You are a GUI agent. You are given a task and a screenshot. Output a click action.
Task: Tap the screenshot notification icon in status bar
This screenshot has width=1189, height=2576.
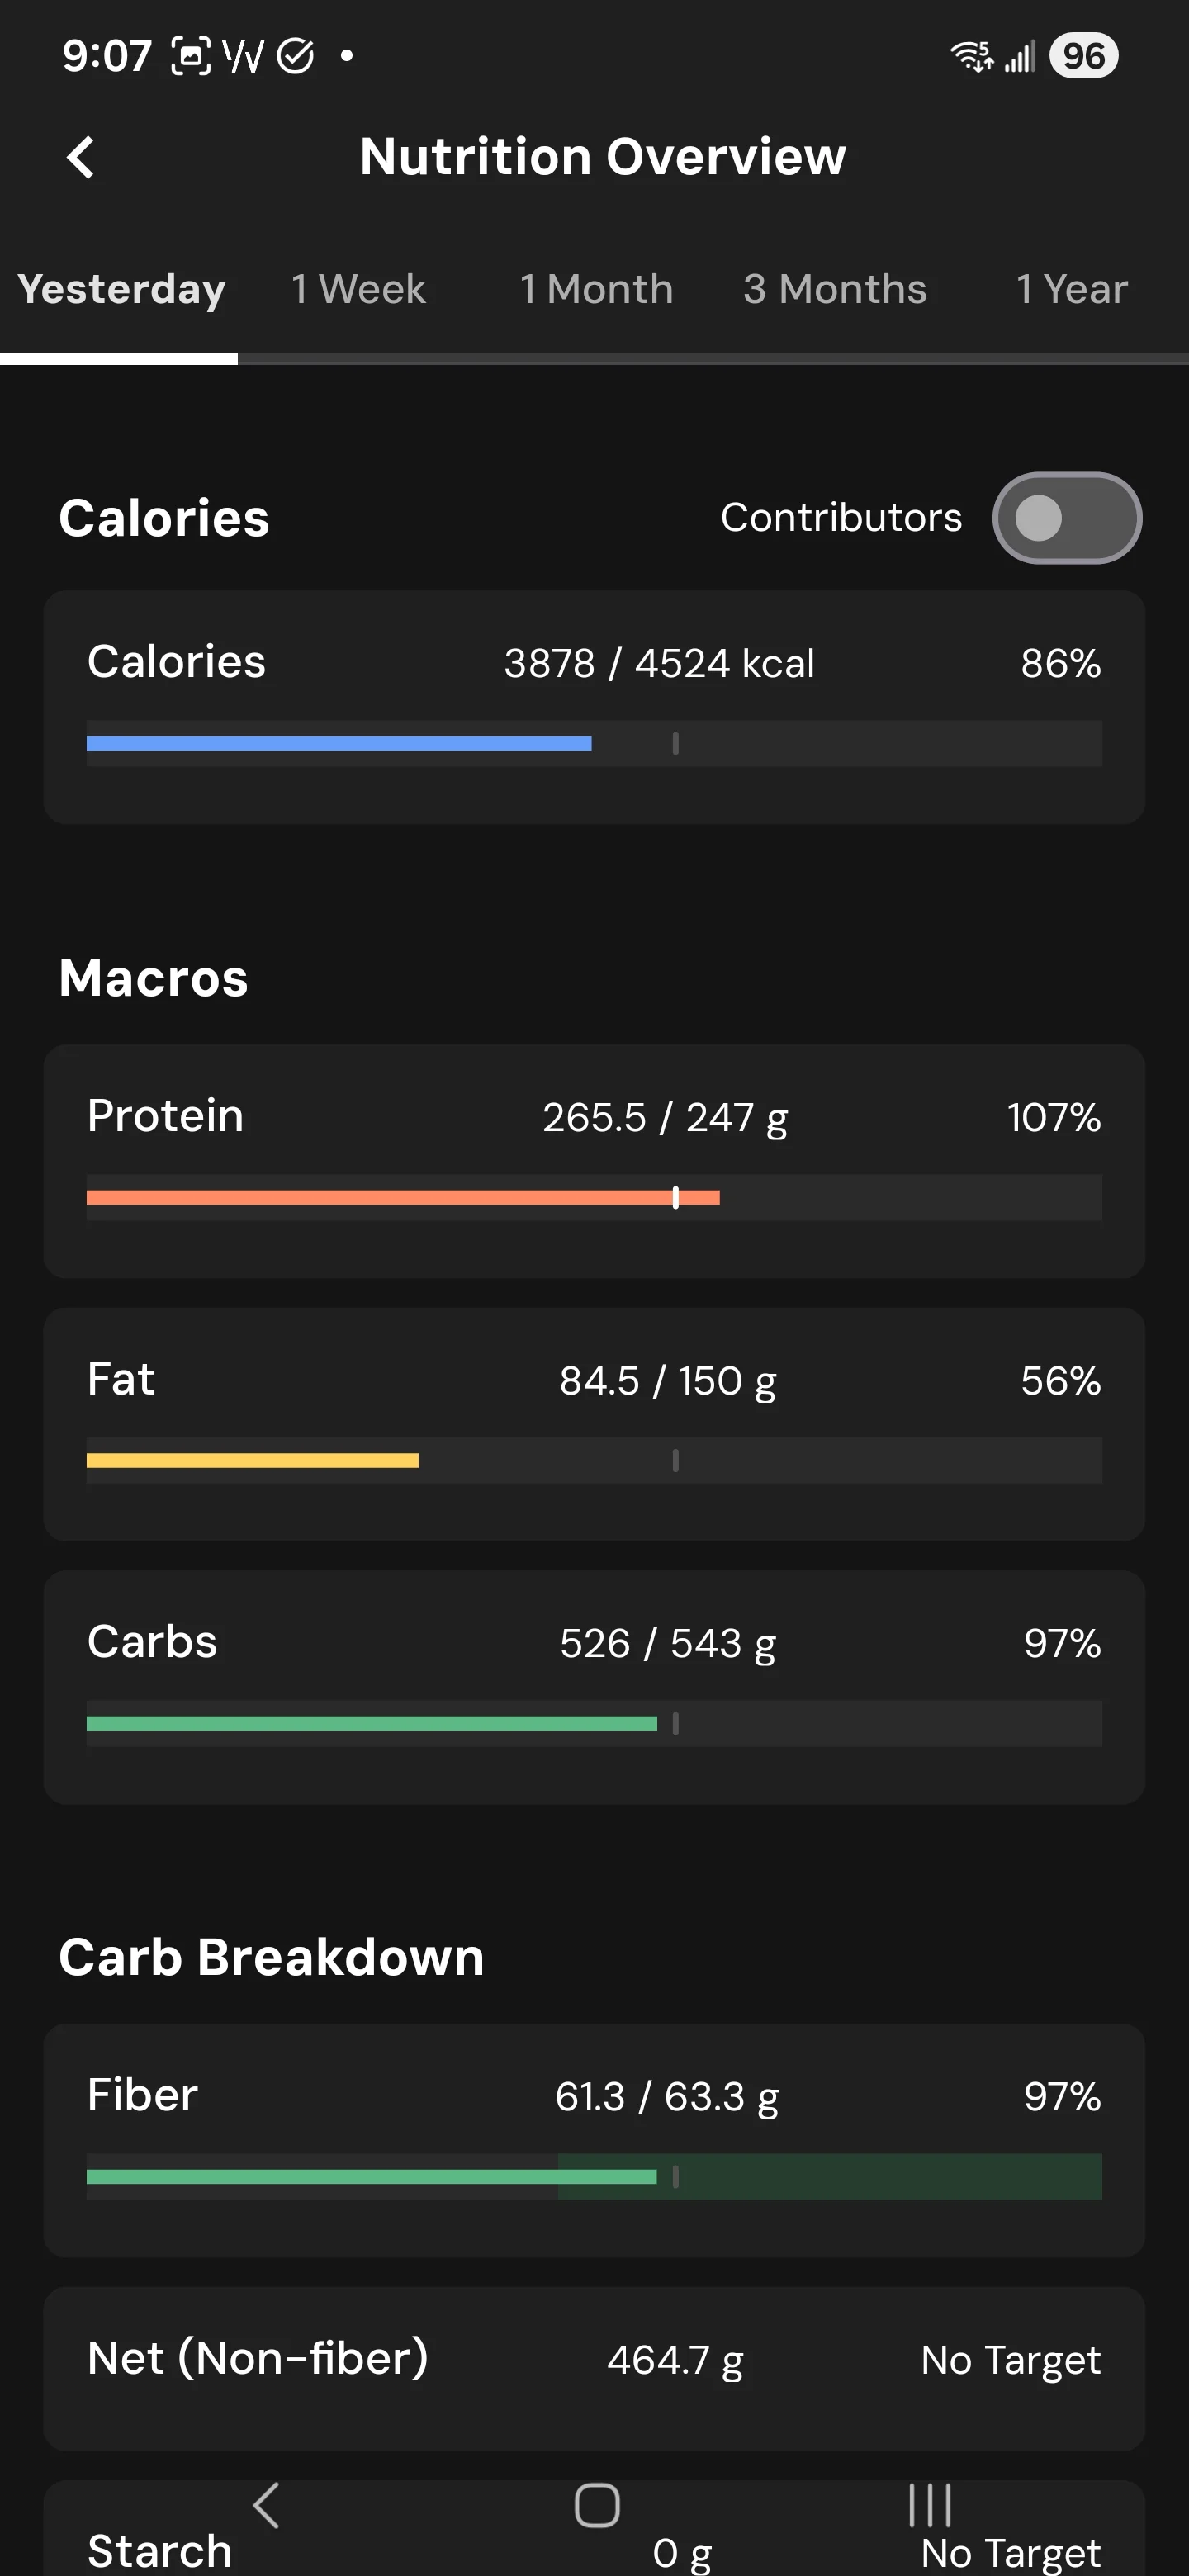point(191,56)
